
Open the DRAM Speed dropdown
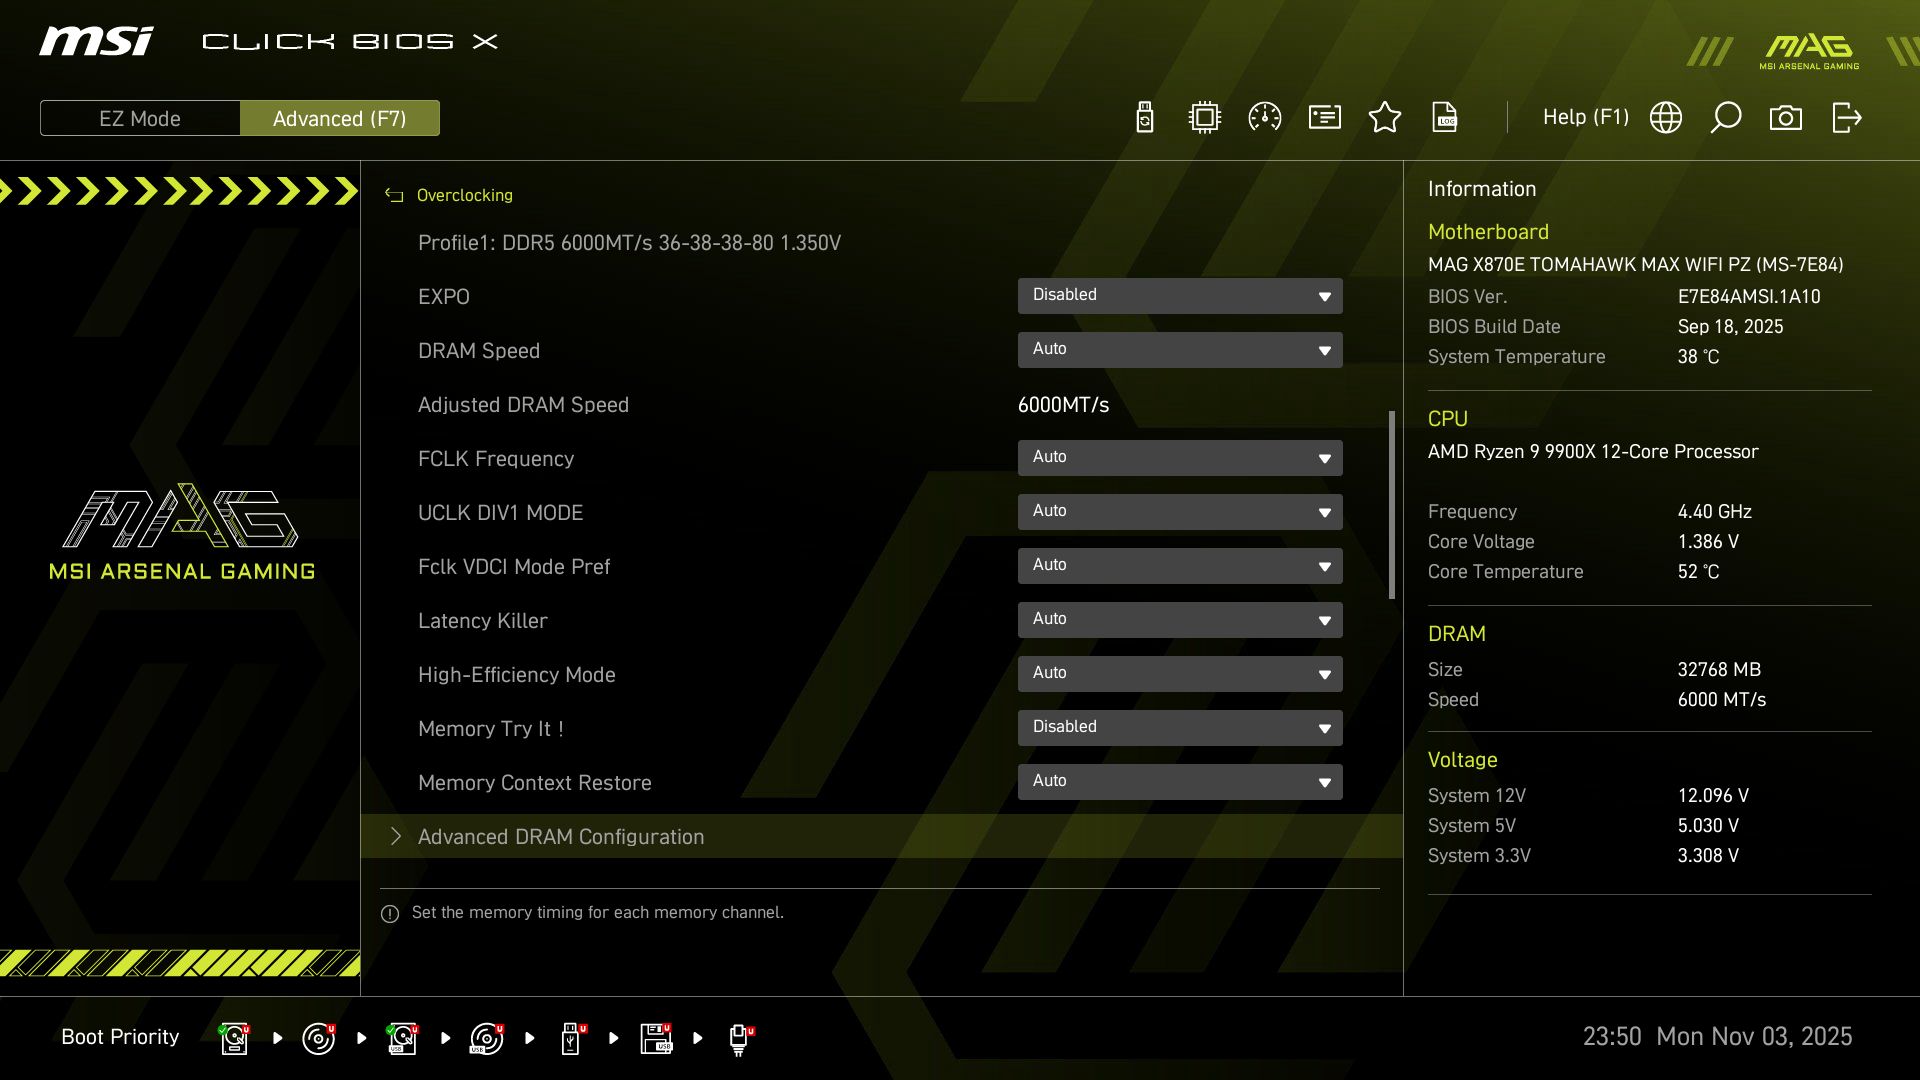coord(1180,350)
